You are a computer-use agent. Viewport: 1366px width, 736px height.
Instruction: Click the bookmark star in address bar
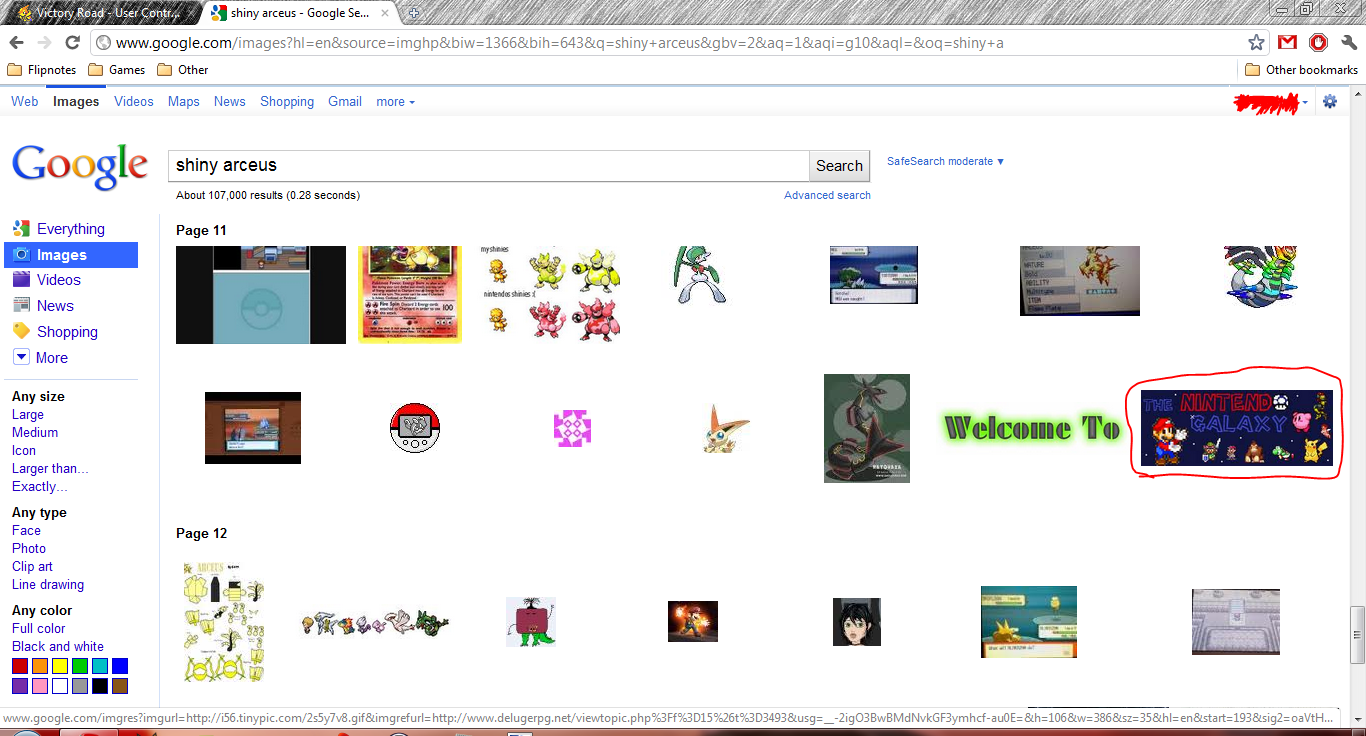1257,42
